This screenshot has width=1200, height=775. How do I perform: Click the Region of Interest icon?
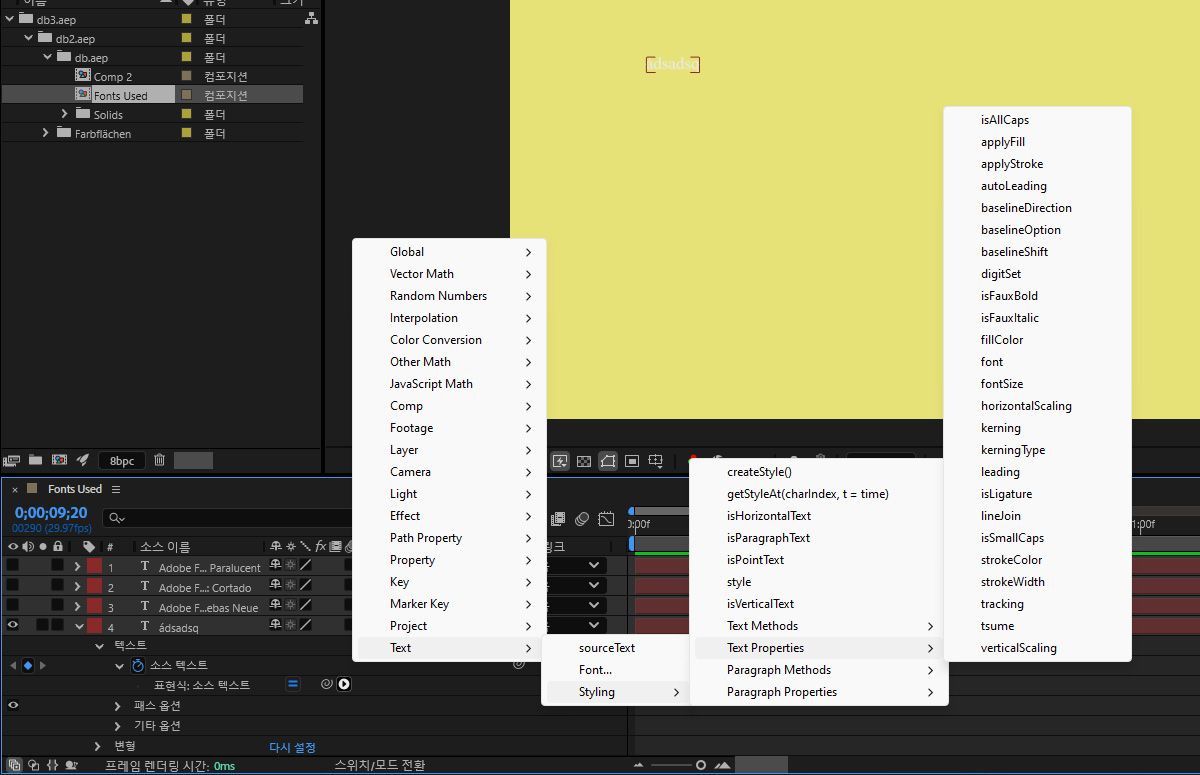[632, 461]
